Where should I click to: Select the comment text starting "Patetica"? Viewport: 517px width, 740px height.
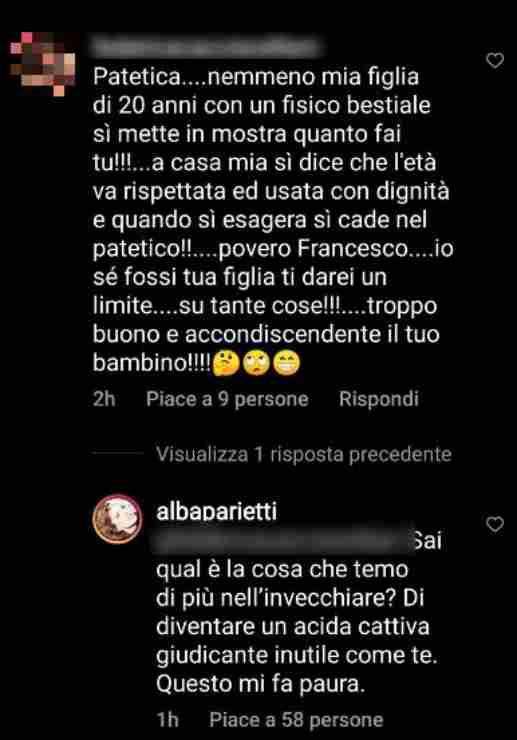click(x=273, y=220)
